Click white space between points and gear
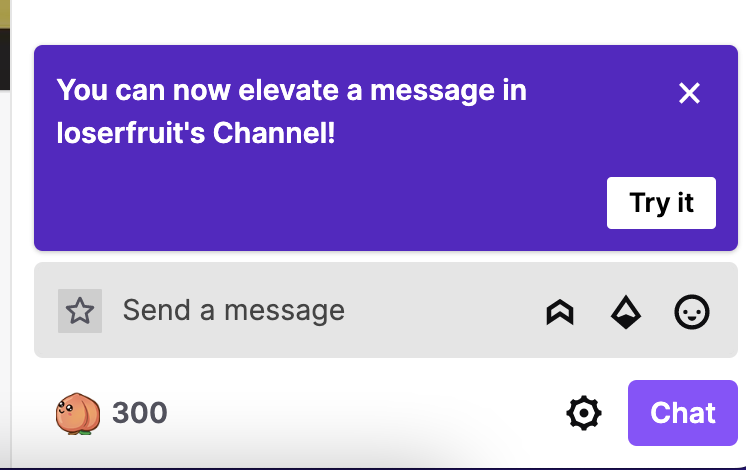This screenshot has height=470, width=746. pyautogui.click(x=370, y=413)
